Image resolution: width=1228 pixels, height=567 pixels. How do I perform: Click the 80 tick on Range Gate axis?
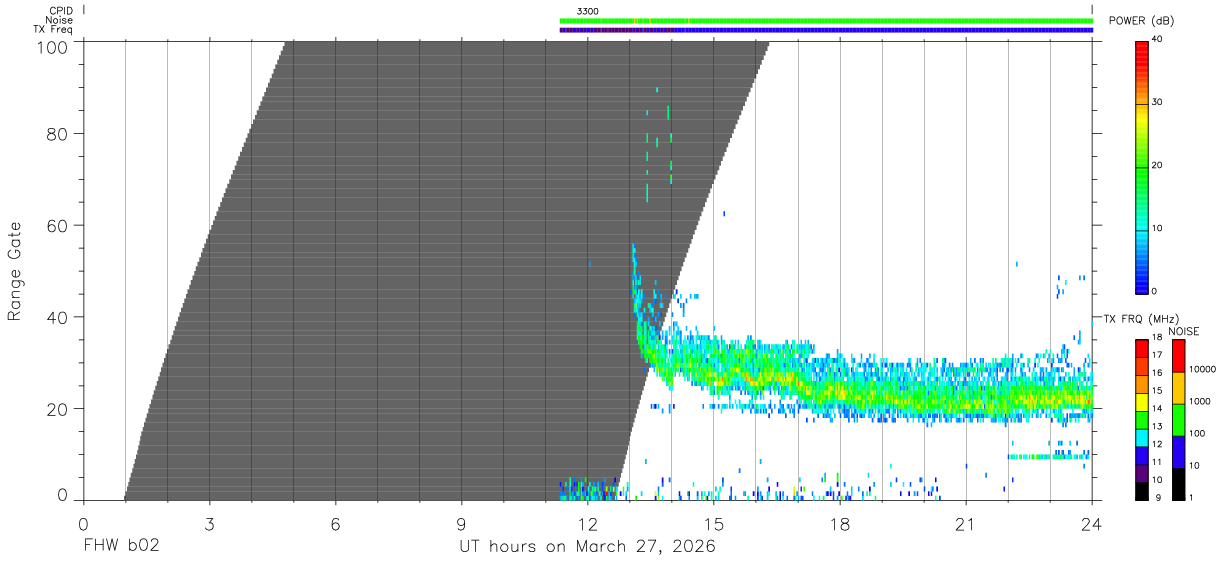[57, 133]
